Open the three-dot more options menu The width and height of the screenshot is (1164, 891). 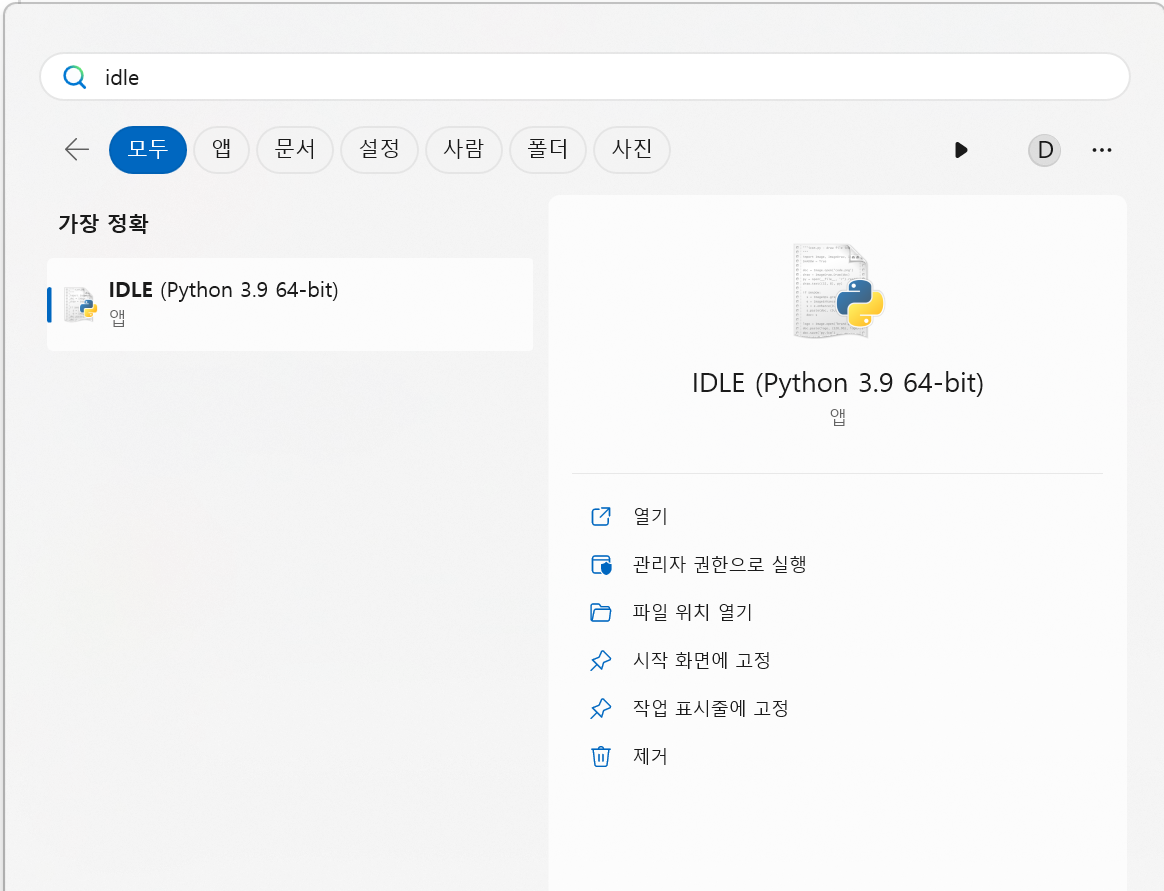1102,150
